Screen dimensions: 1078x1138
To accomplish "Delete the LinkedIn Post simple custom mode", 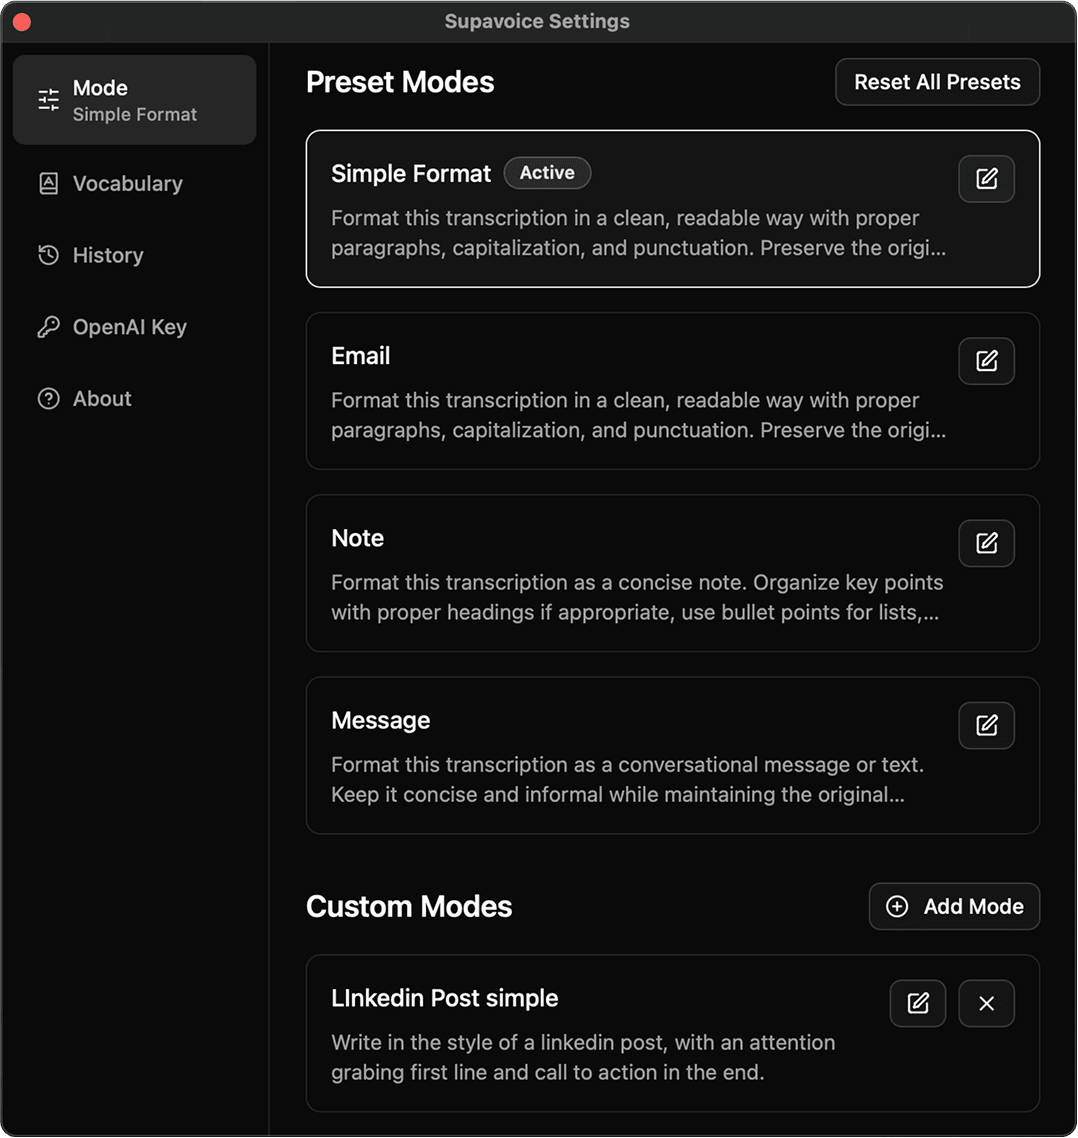I will (x=986, y=1003).
